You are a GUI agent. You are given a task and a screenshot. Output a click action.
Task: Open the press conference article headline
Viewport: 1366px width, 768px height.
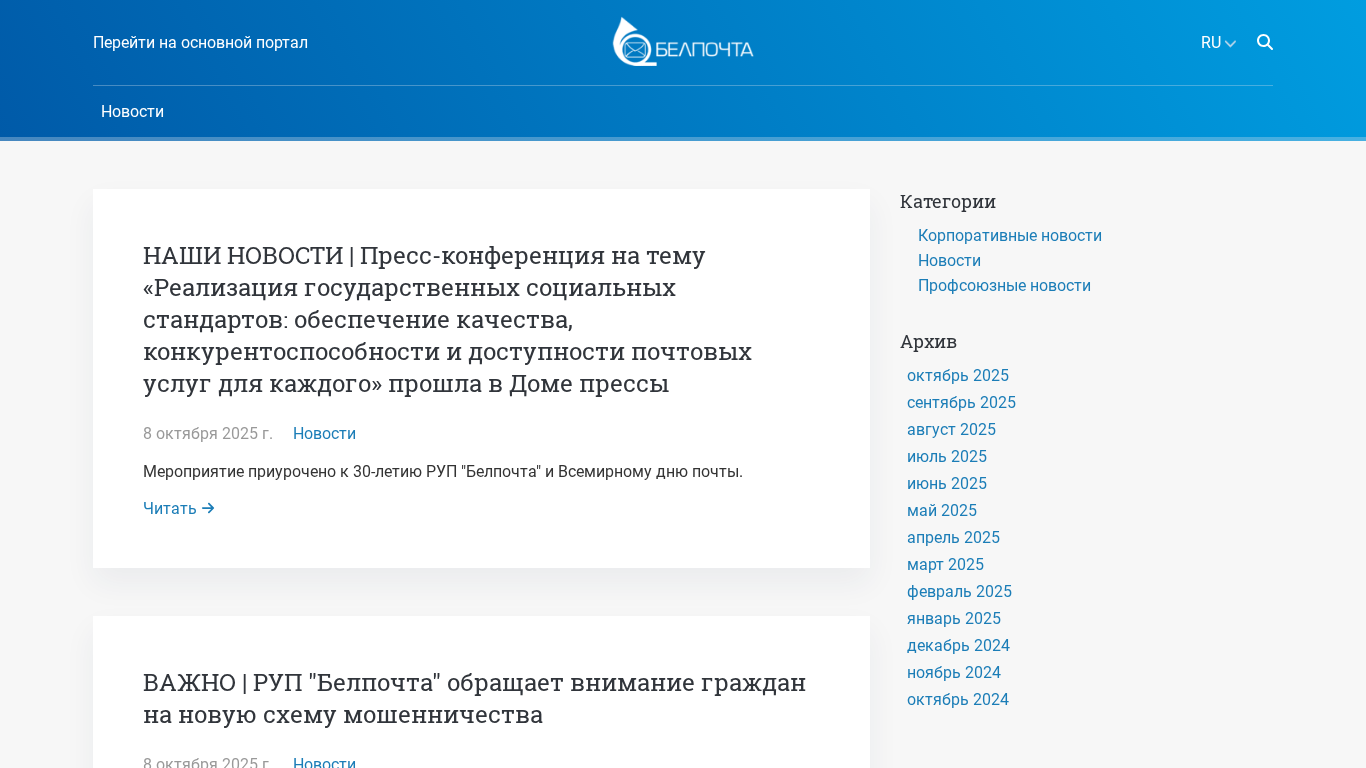pos(447,319)
